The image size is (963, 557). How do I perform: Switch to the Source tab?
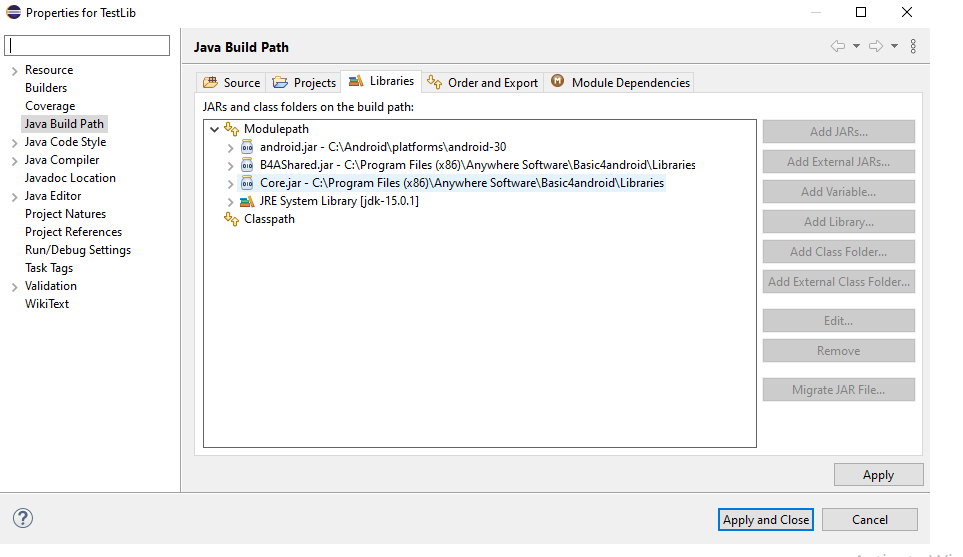coord(232,83)
